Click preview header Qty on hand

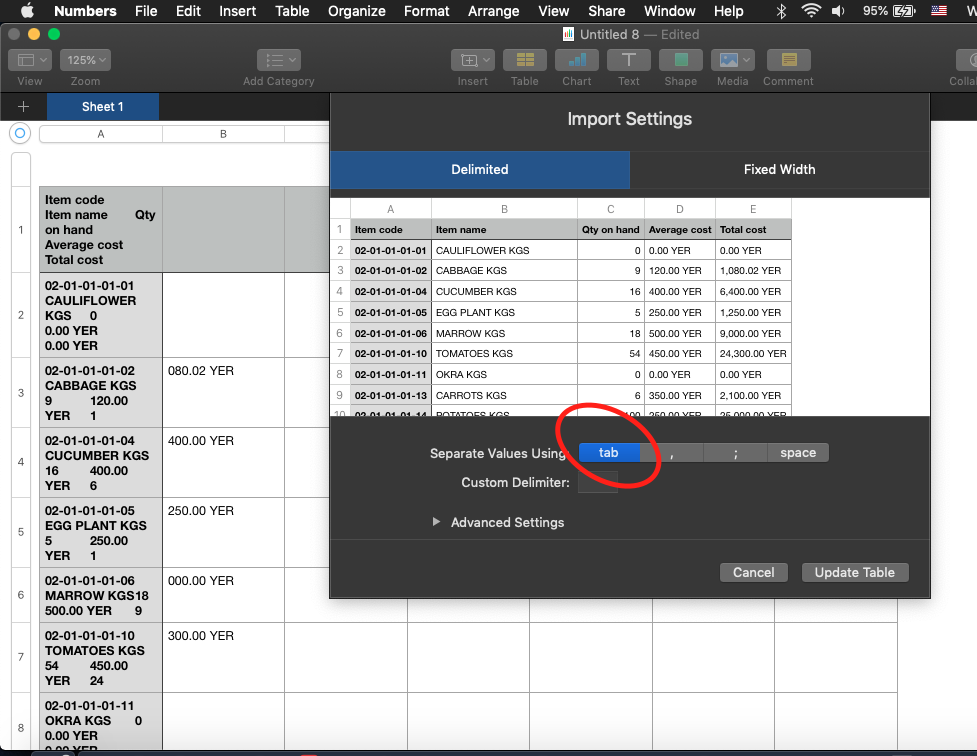coord(611,229)
